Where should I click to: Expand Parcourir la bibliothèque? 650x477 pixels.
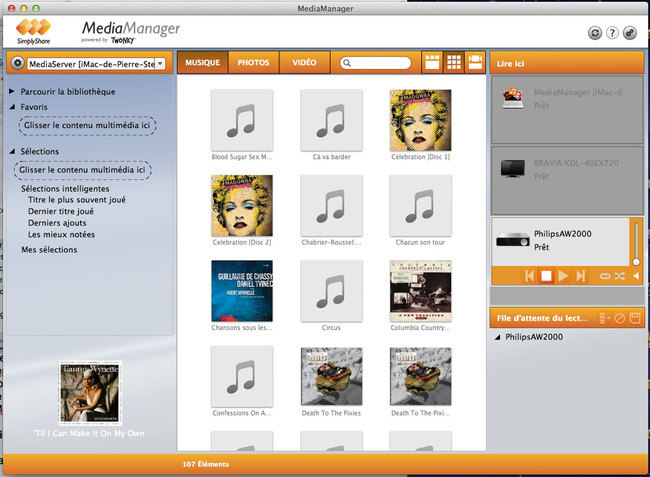point(12,91)
